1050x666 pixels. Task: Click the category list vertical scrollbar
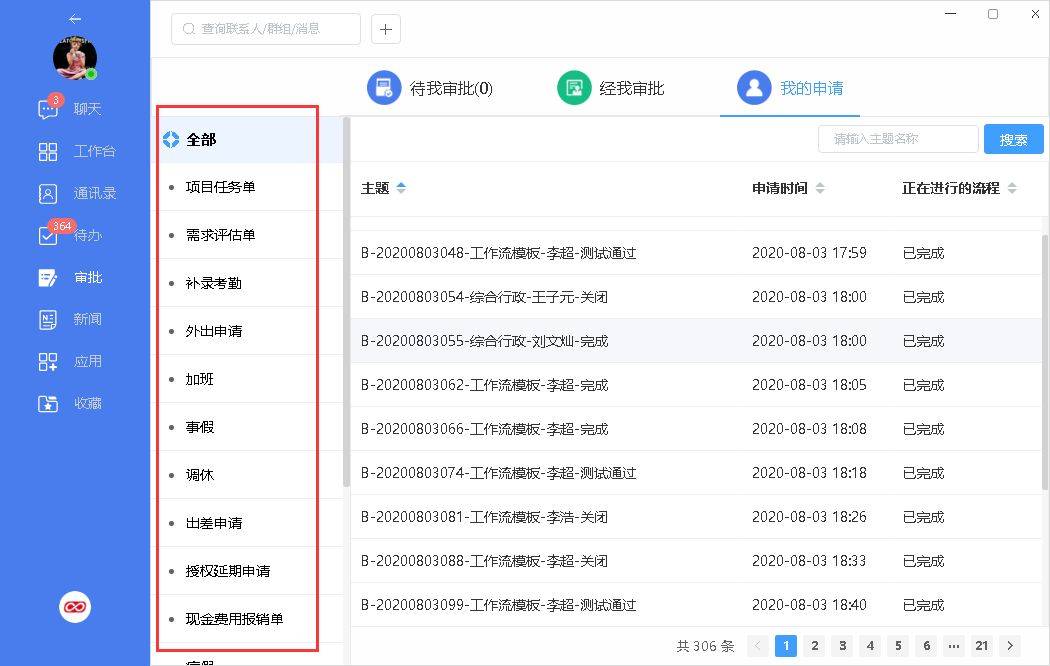(347, 300)
